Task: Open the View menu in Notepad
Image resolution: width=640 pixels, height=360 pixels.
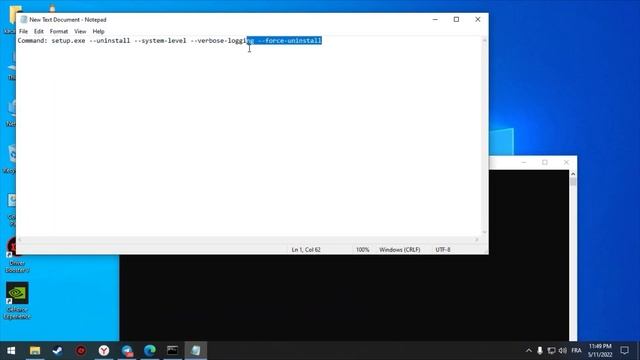Action: [80, 31]
